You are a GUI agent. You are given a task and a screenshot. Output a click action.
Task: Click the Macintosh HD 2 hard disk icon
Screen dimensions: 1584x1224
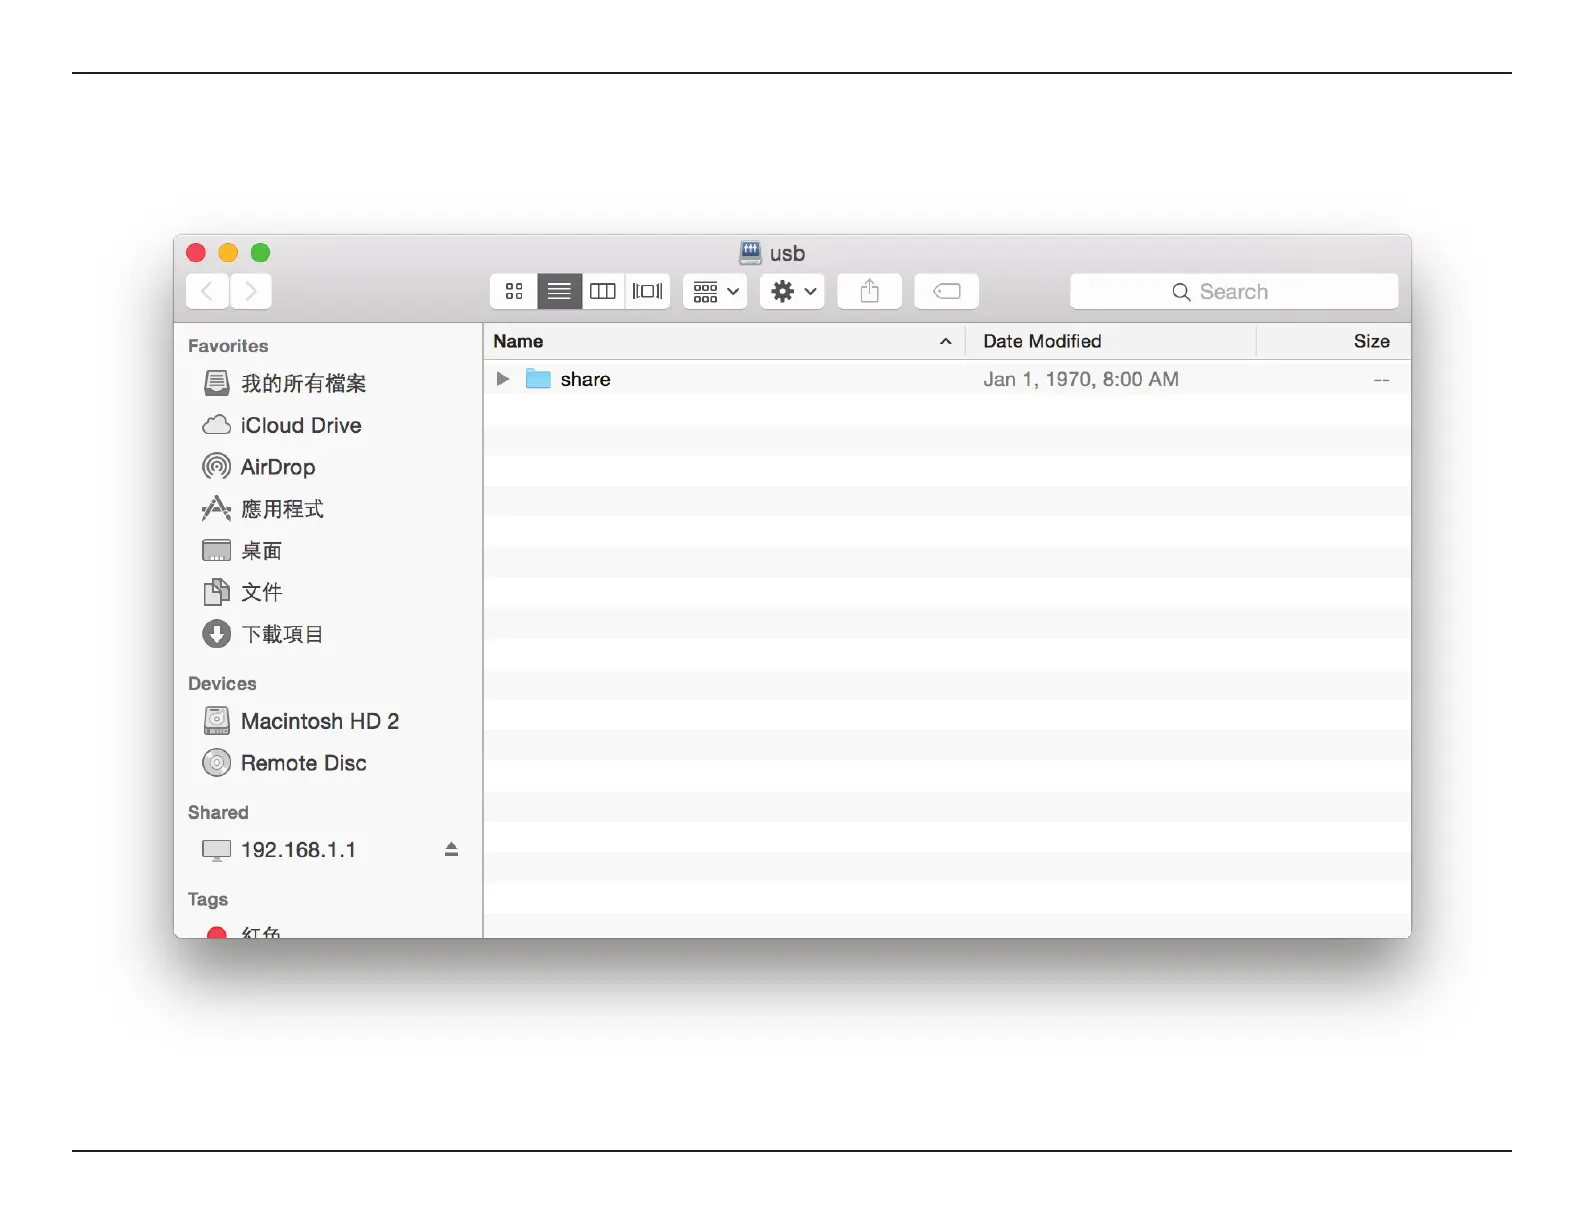point(216,721)
